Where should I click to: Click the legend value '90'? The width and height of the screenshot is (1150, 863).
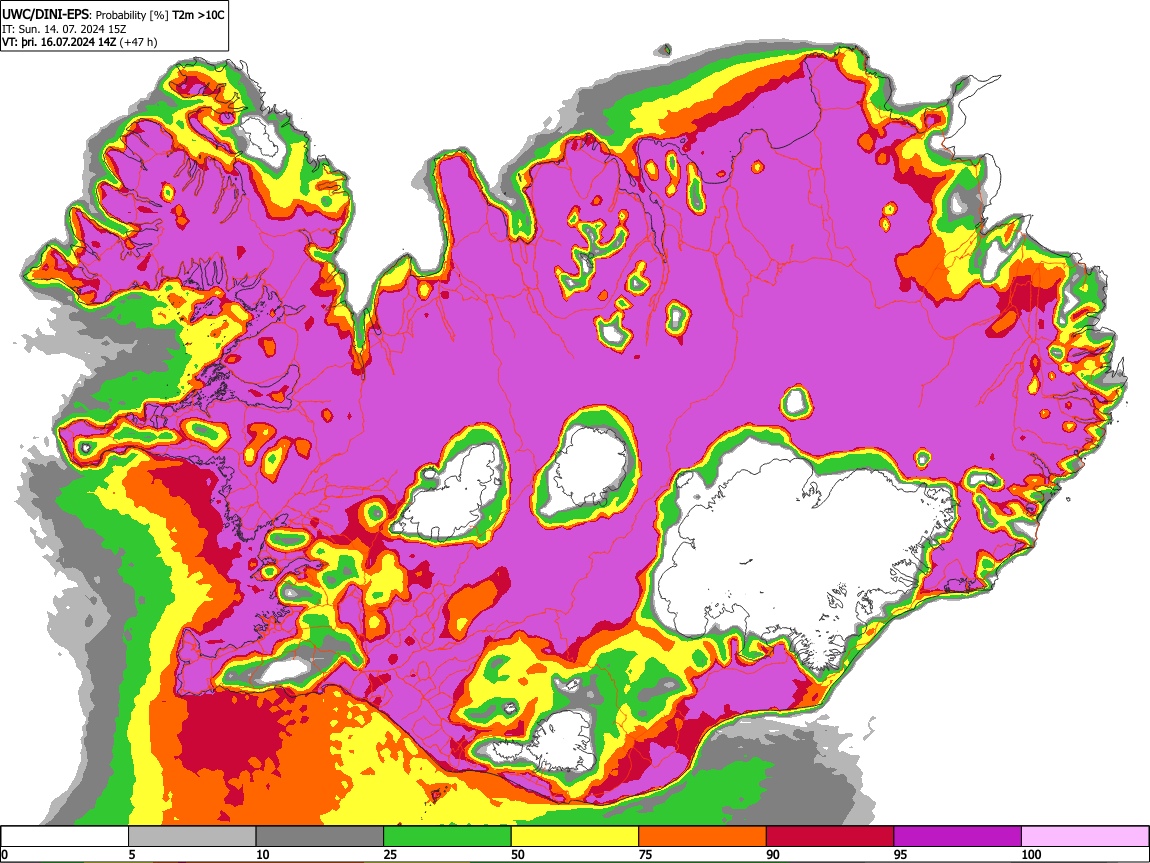pyautogui.click(x=773, y=854)
